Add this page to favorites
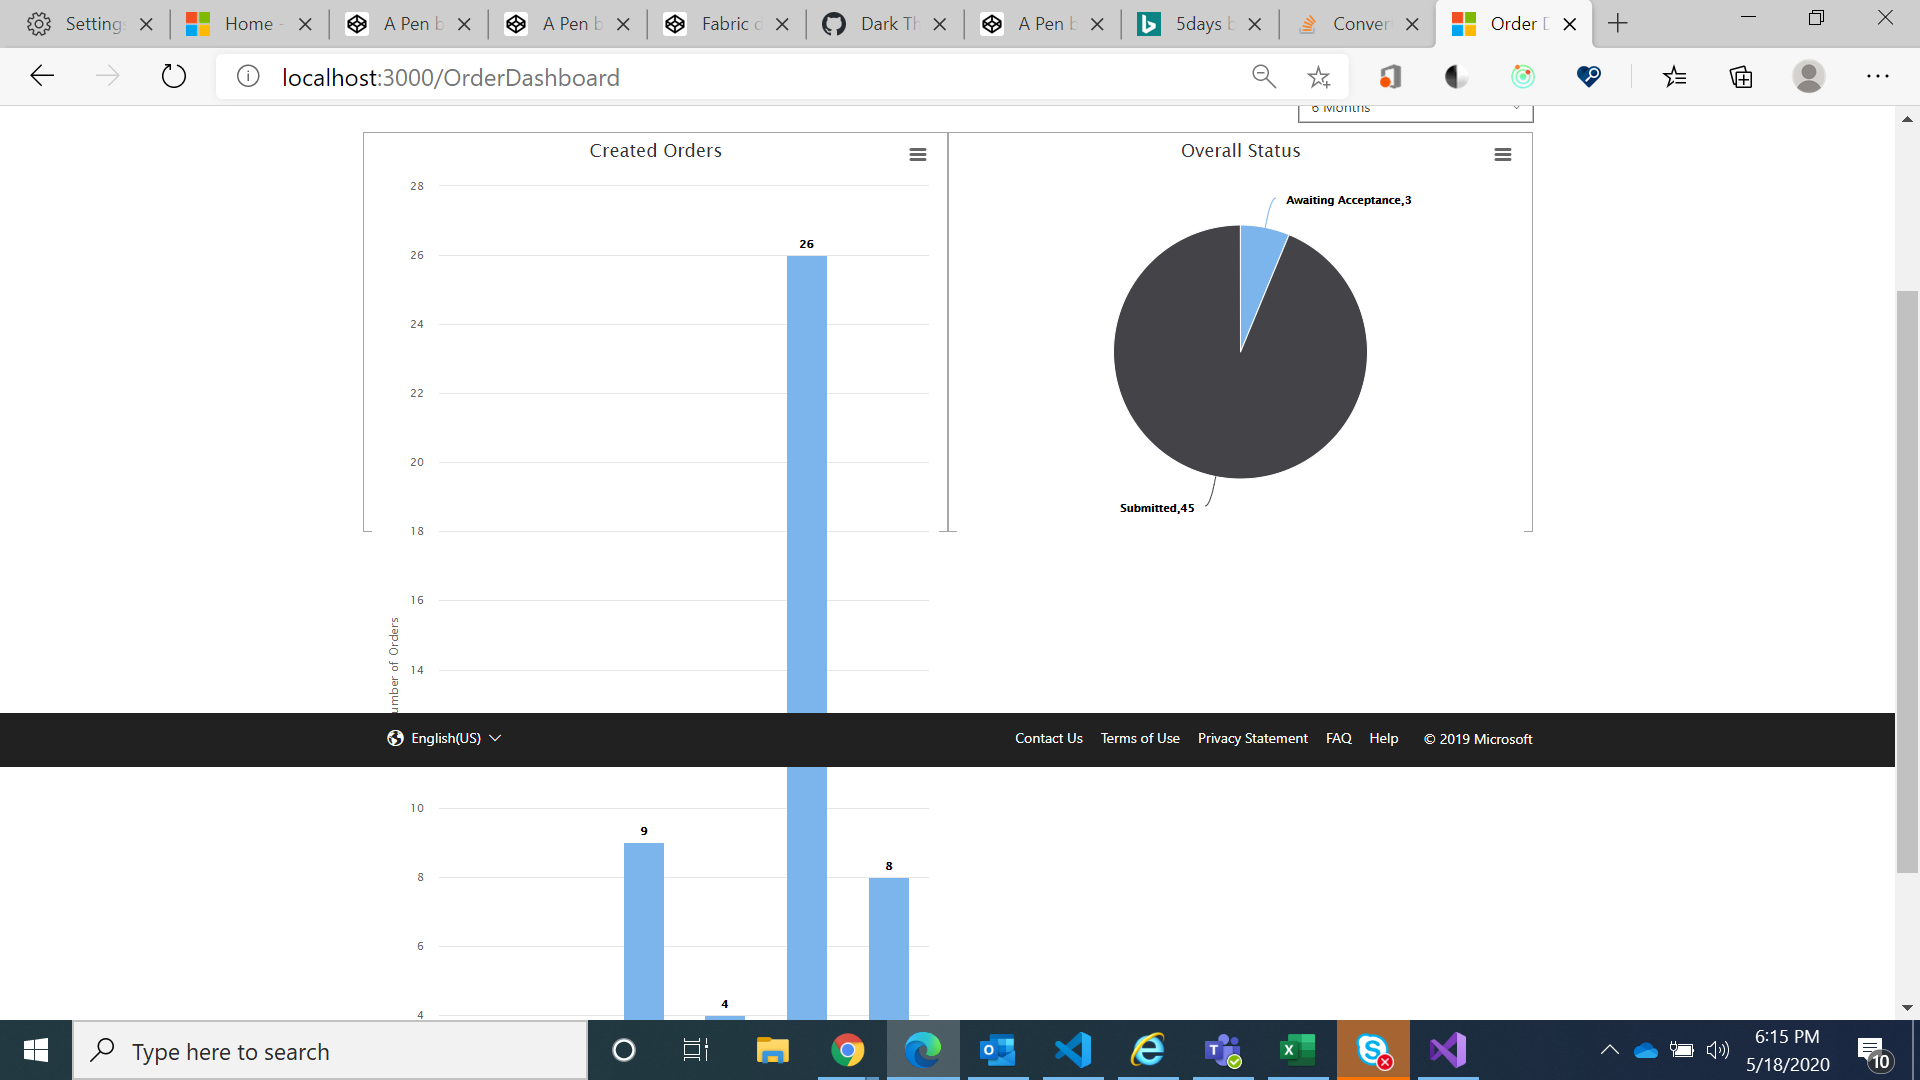 [x=1318, y=76]
